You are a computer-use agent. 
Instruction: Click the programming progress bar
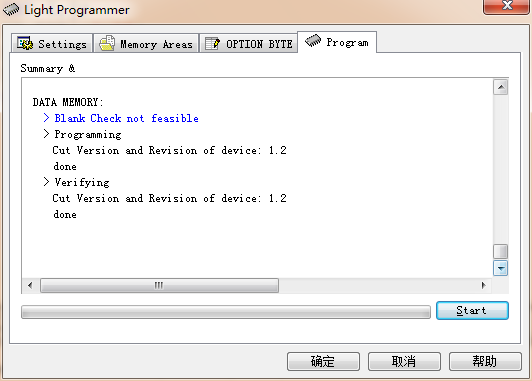226,312
